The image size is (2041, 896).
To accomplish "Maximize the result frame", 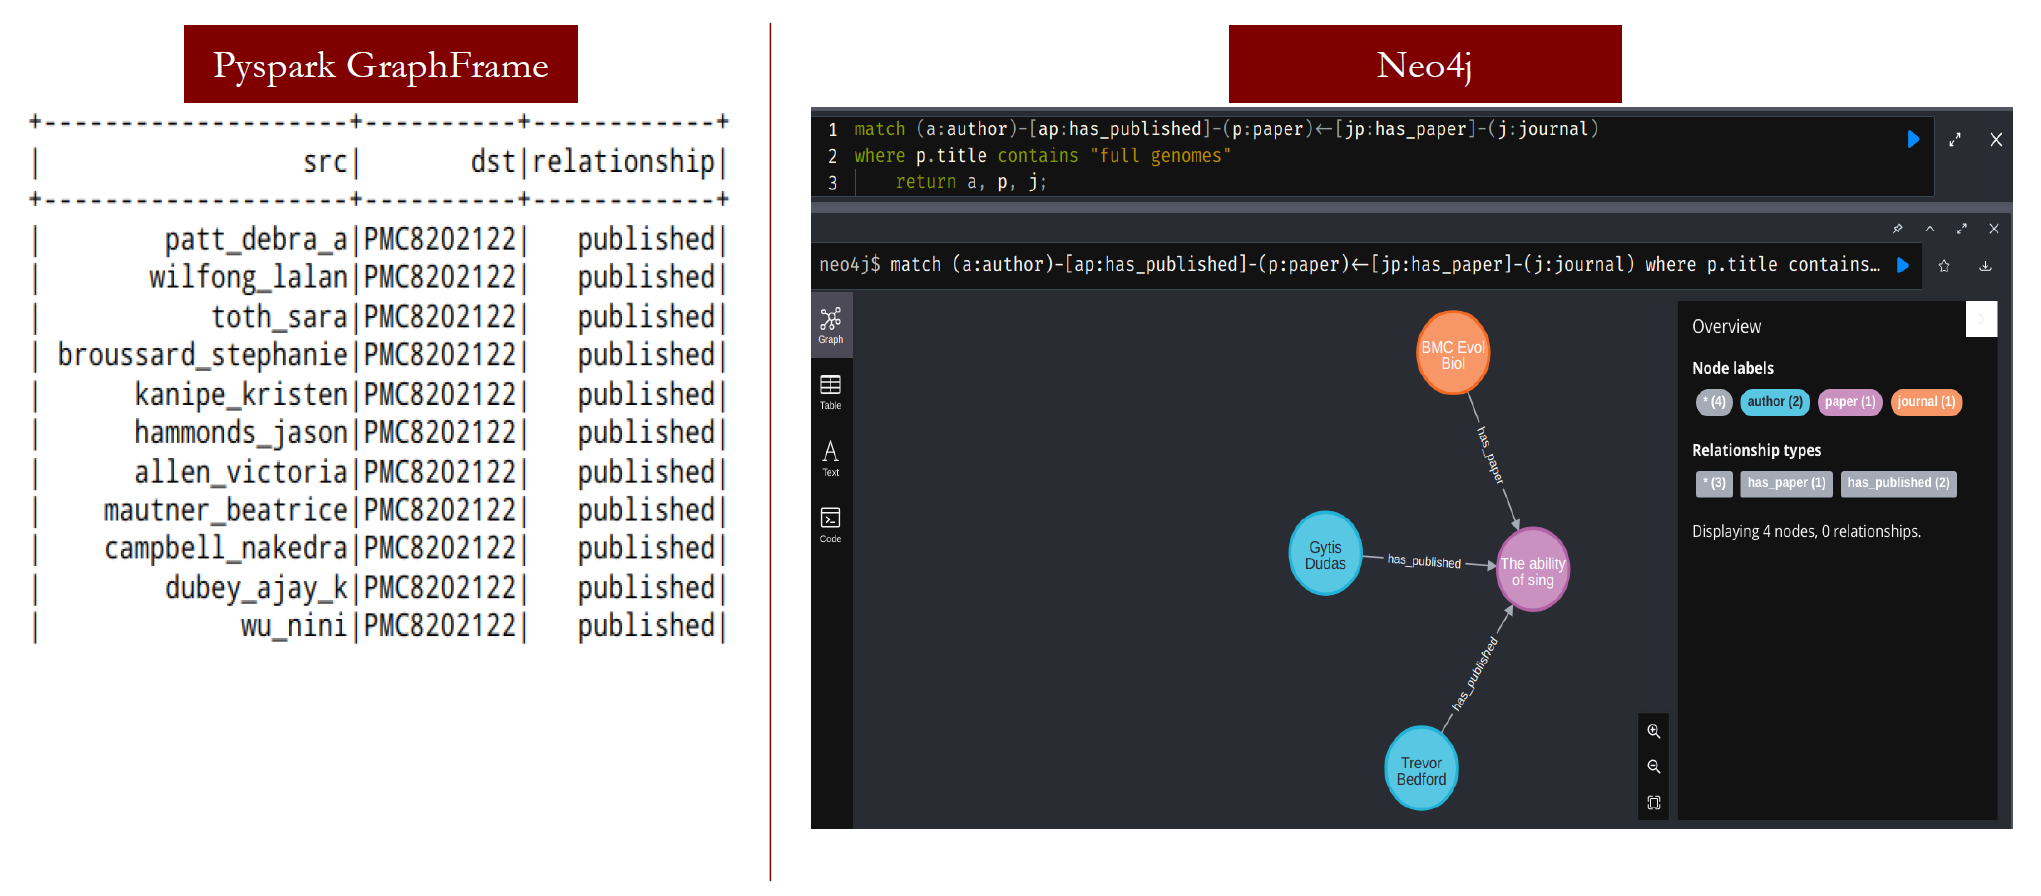I will click(1962, 229).
